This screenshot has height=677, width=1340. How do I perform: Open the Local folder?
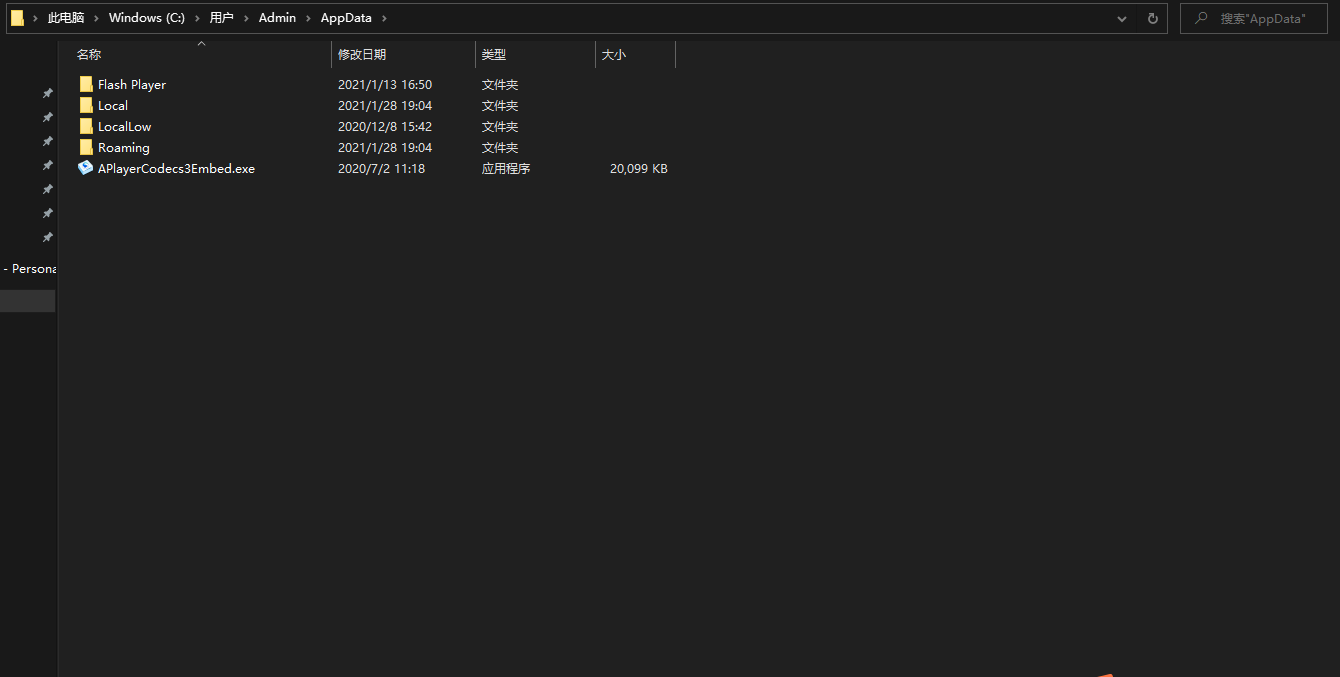112,105
